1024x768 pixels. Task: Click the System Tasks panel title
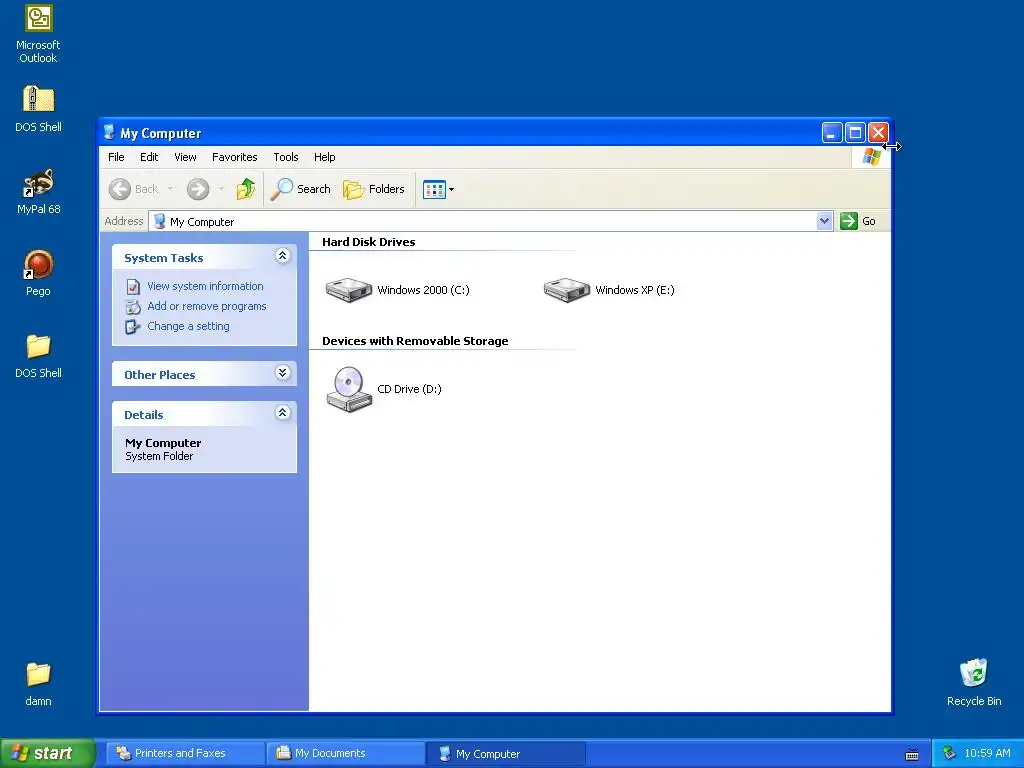(163, 258)
